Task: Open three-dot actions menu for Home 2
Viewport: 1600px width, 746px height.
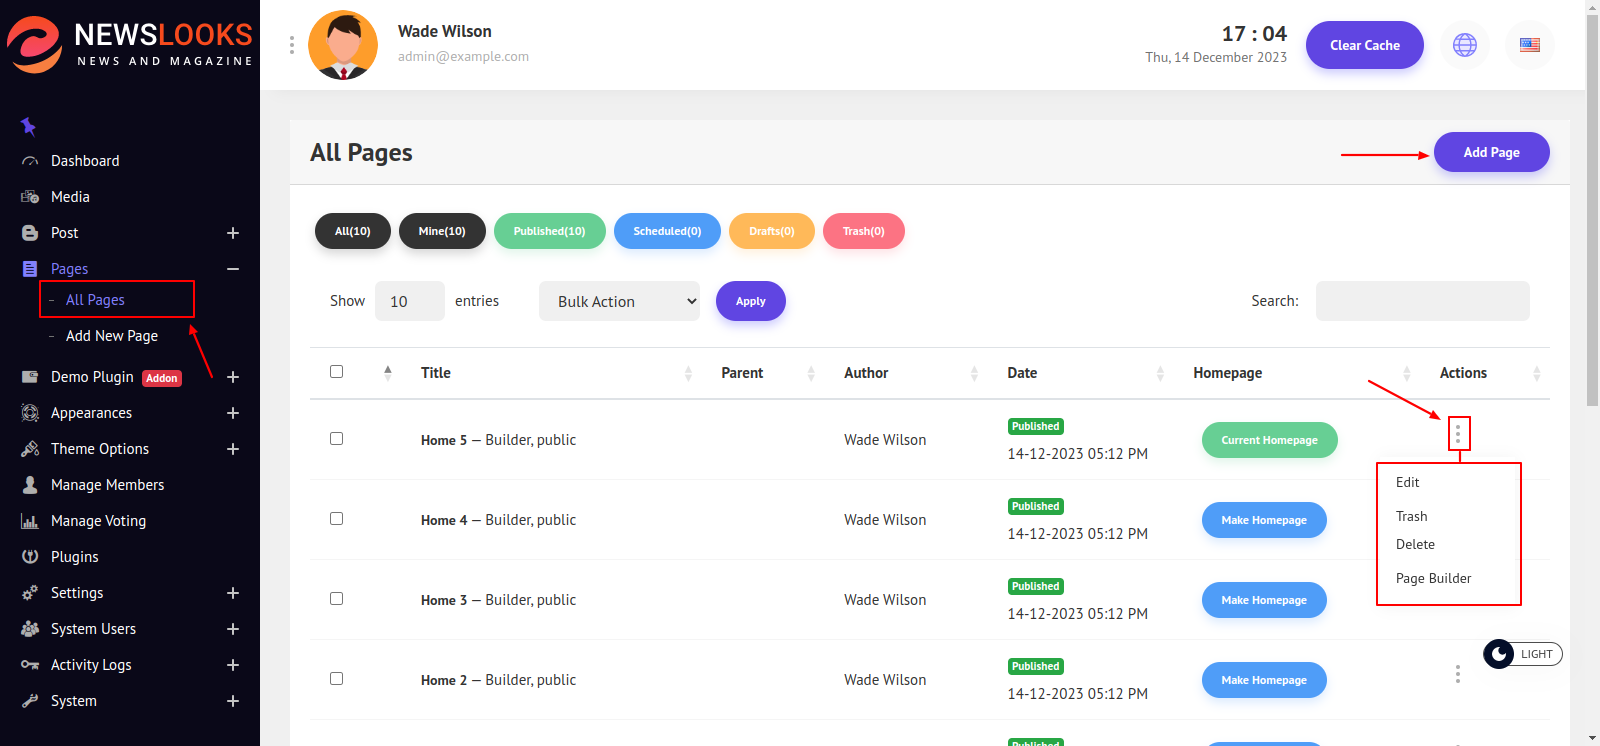Action: 1458,675
